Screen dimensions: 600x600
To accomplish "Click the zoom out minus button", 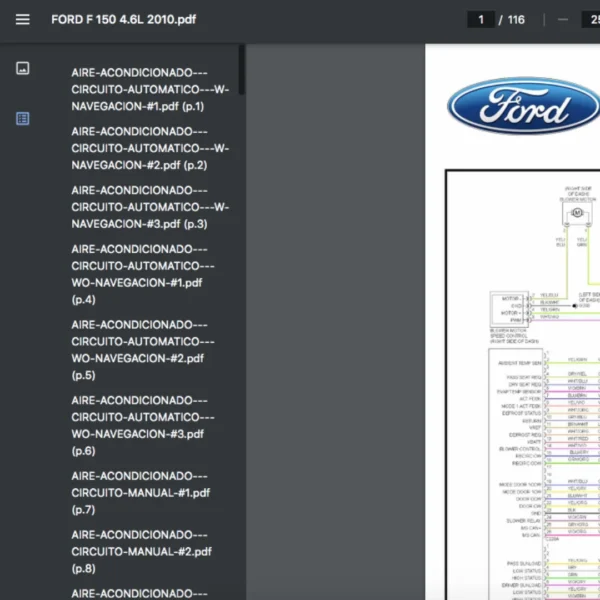I will tap(563, 20).
